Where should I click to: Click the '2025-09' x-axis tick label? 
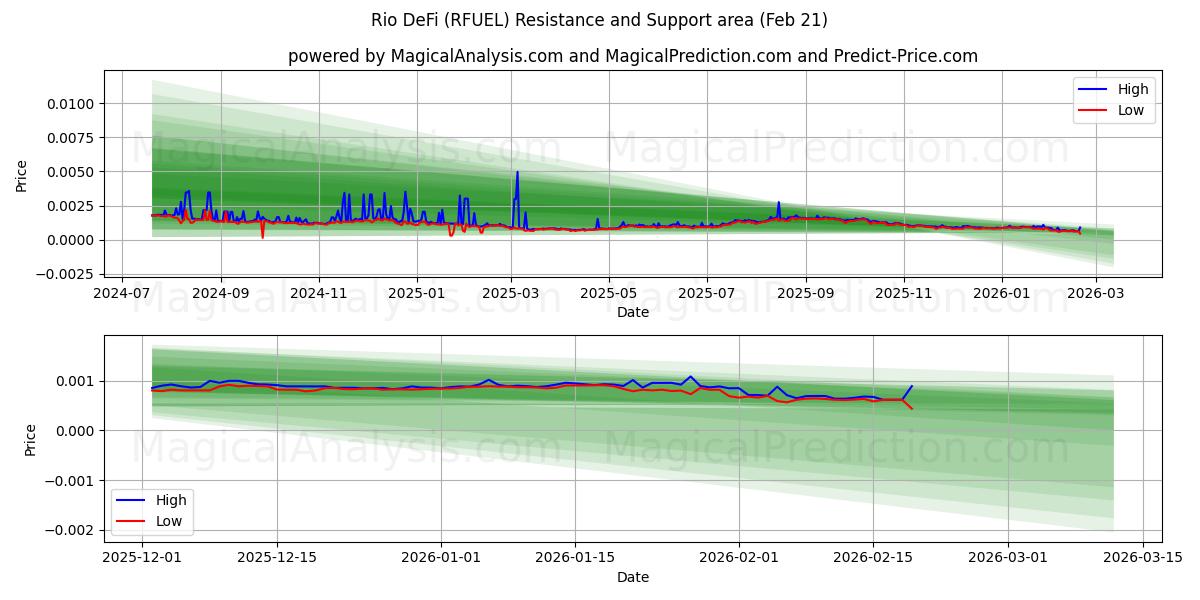[807, 293]
